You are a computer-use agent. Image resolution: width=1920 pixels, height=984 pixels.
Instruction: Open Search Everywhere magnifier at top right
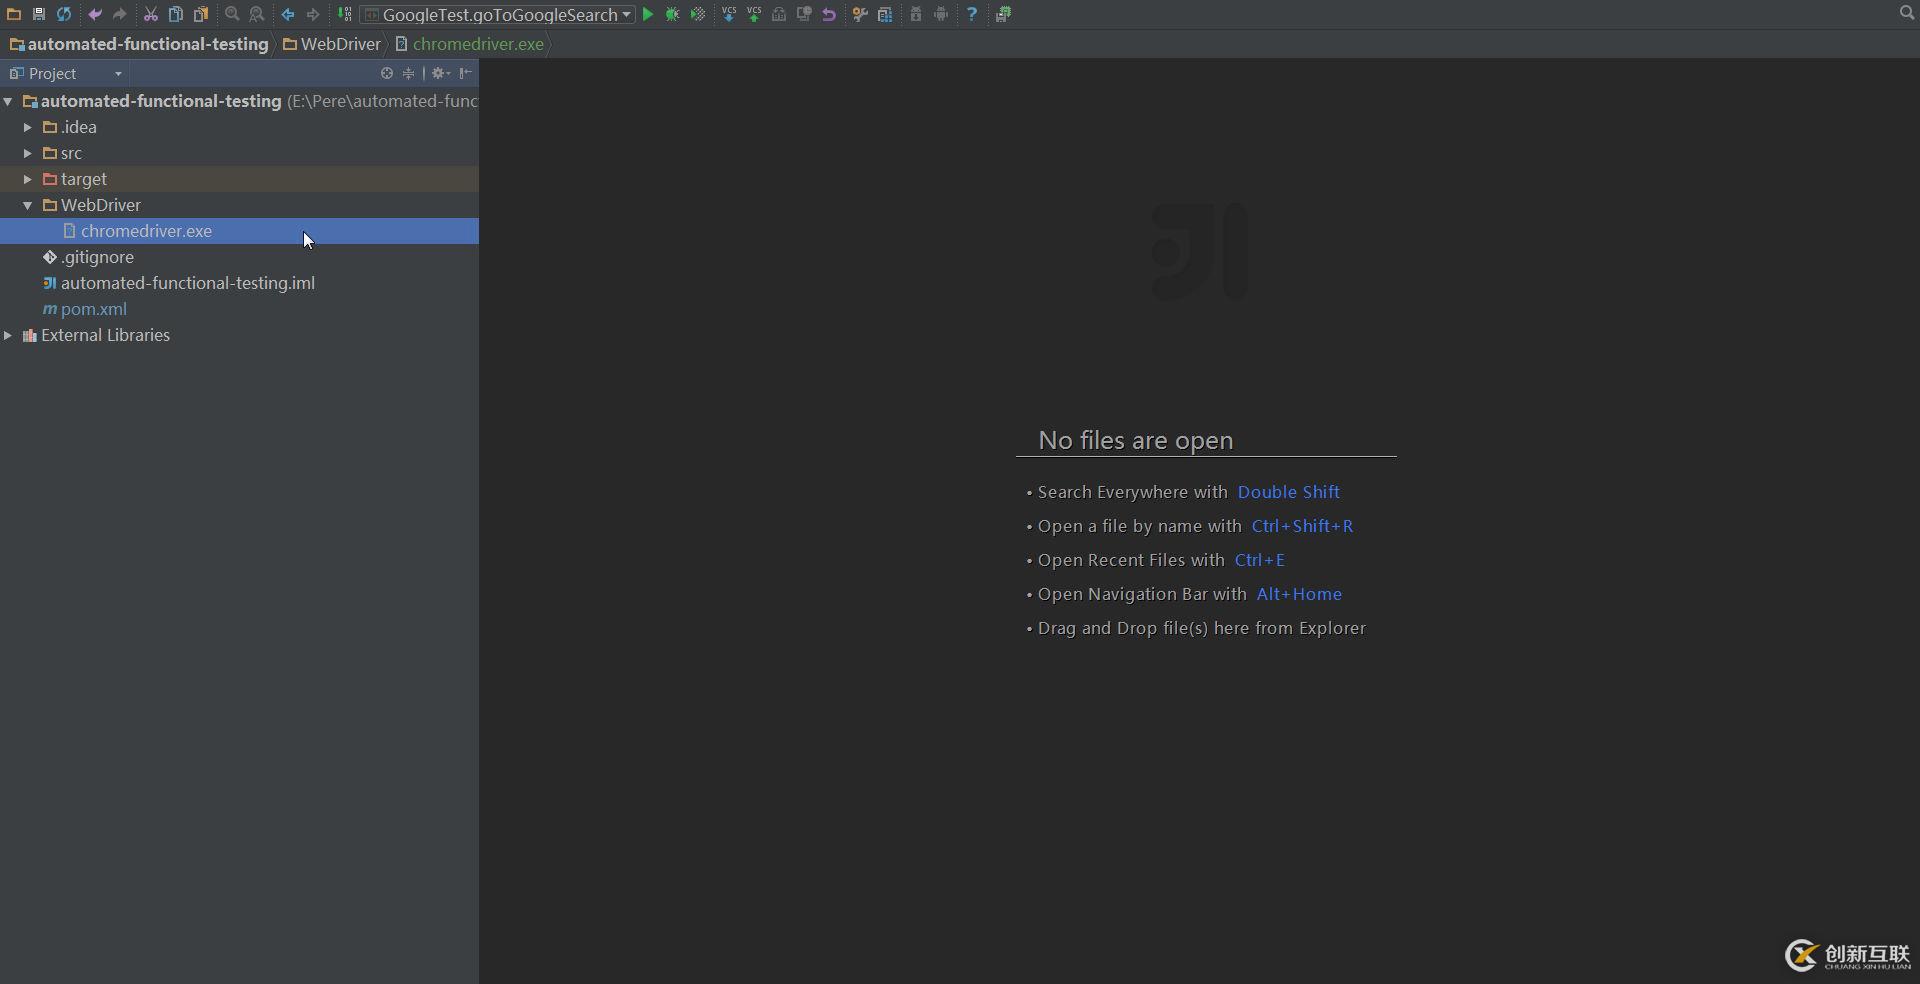1906,13
